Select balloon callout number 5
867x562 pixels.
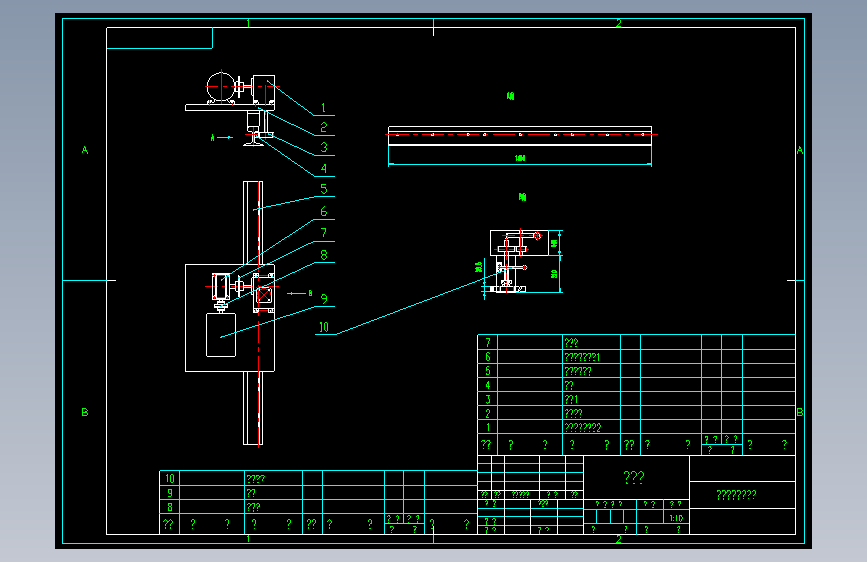(324, 189)
